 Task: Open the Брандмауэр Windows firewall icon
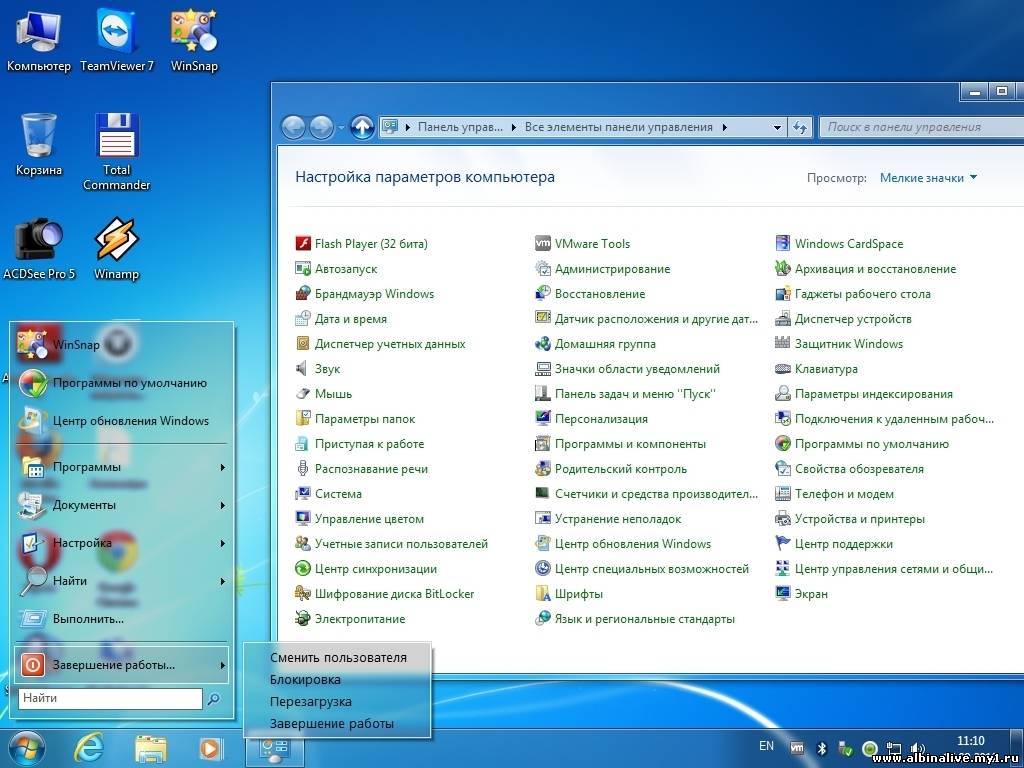302,294
